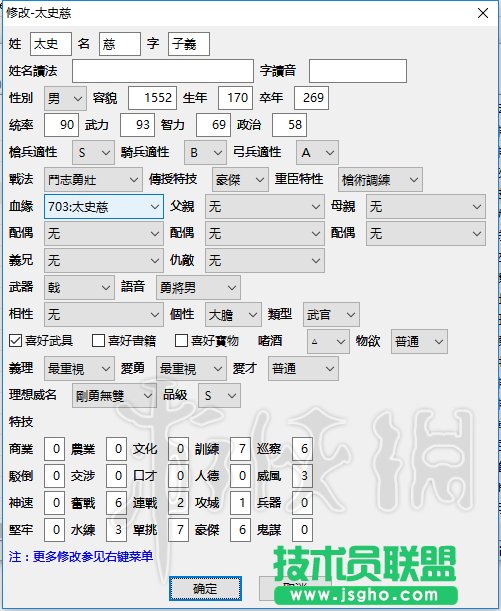Click the 容貌 field showing 1552
The height and width of the screenshot is (611, 501).
[152, 98]
